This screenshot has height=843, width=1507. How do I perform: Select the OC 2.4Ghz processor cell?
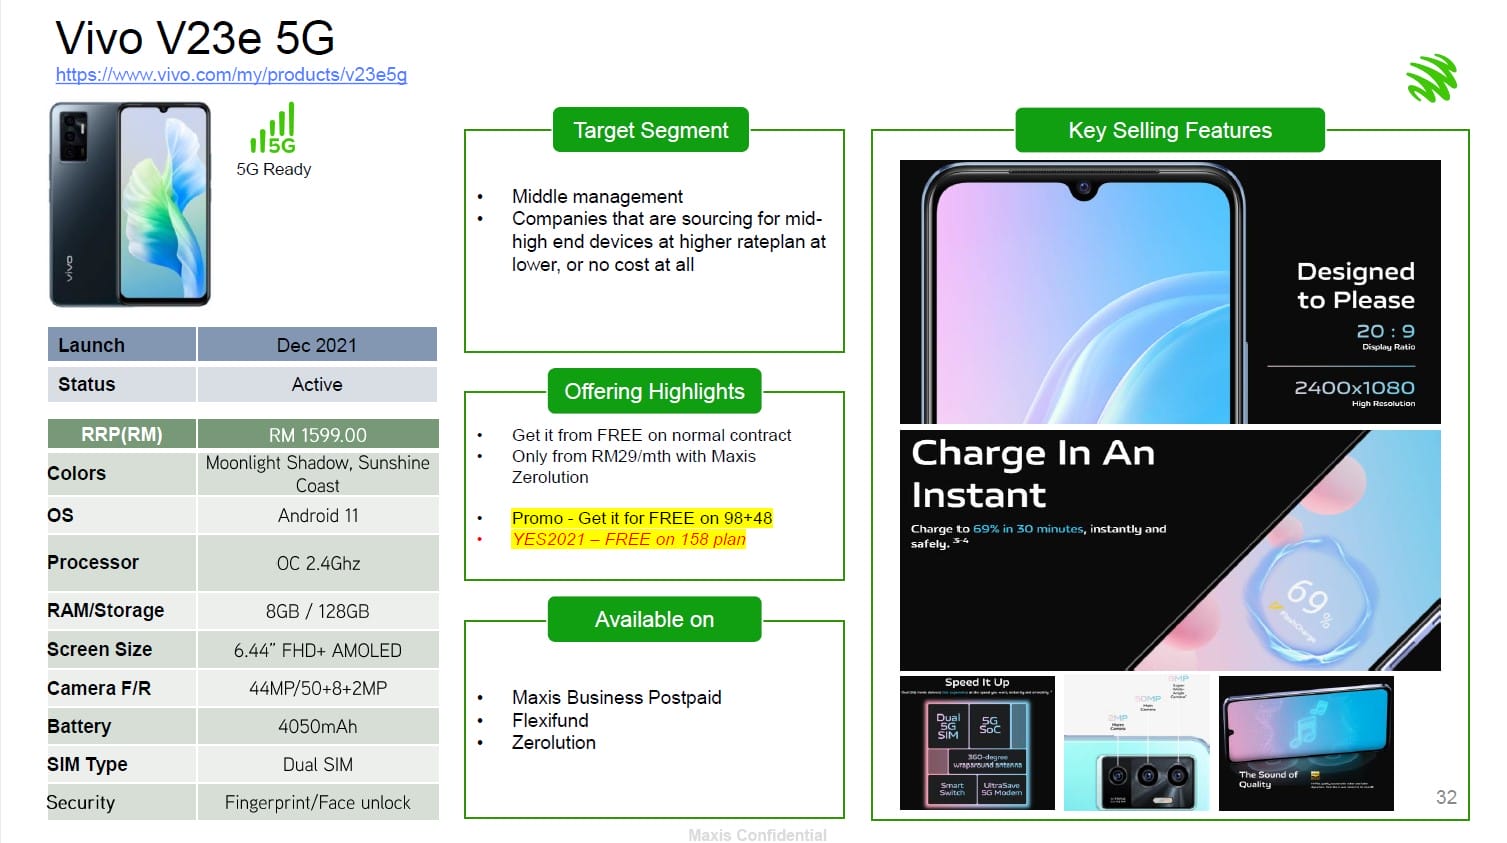click(x=317, y=563)
